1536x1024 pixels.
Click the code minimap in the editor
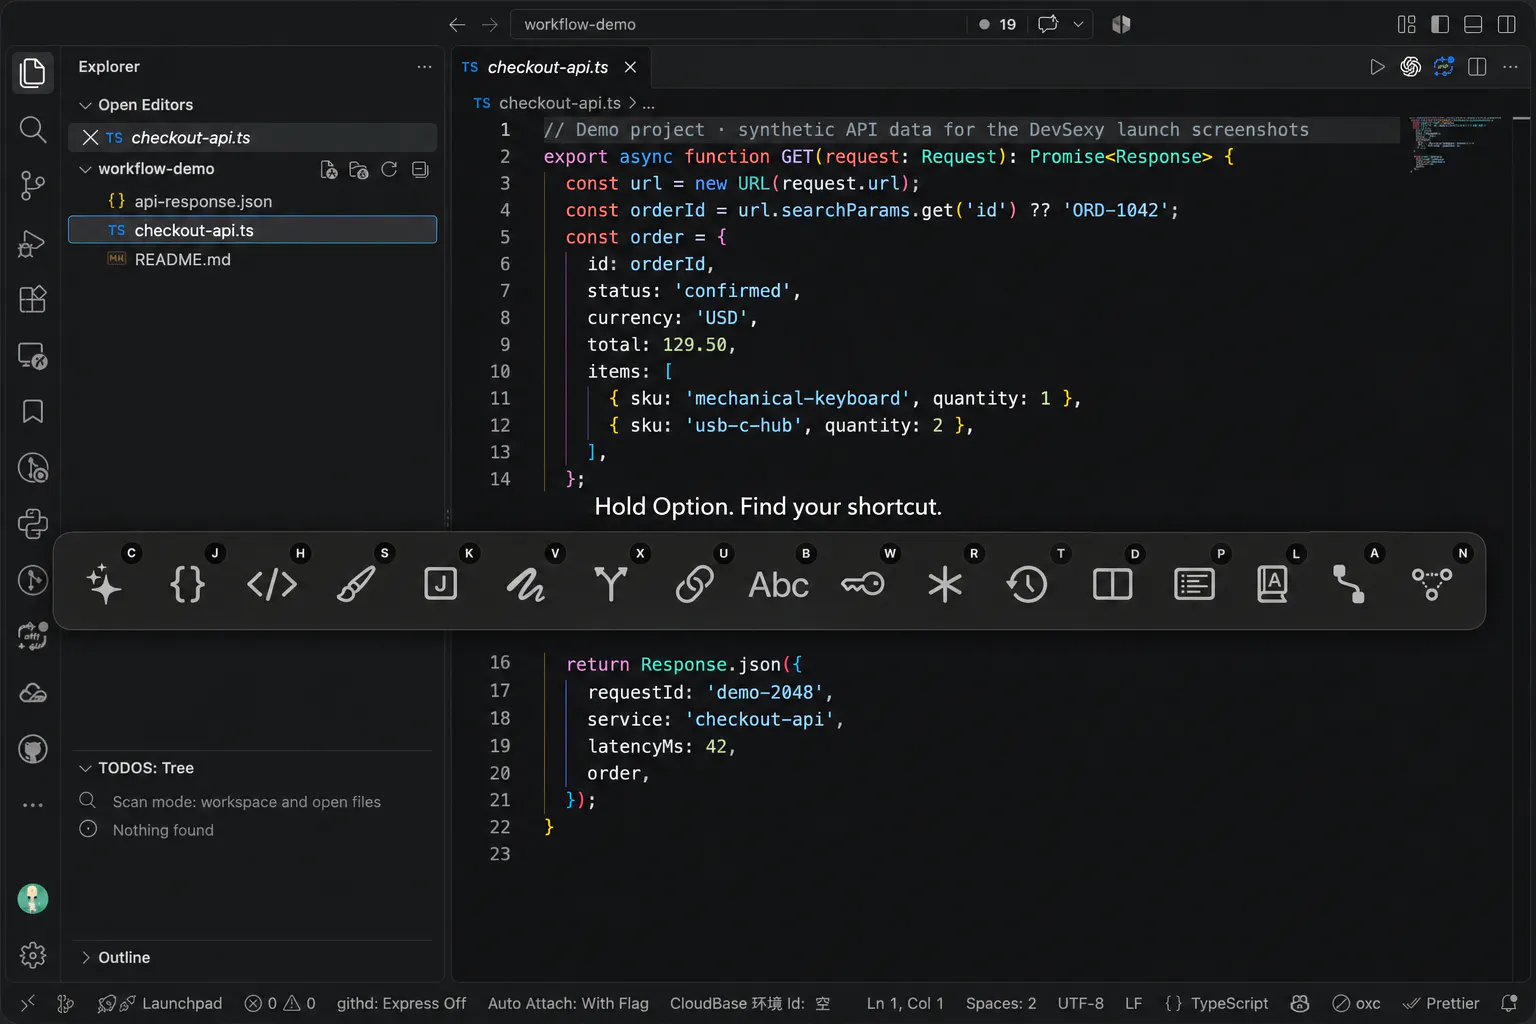coord(1455,145)
